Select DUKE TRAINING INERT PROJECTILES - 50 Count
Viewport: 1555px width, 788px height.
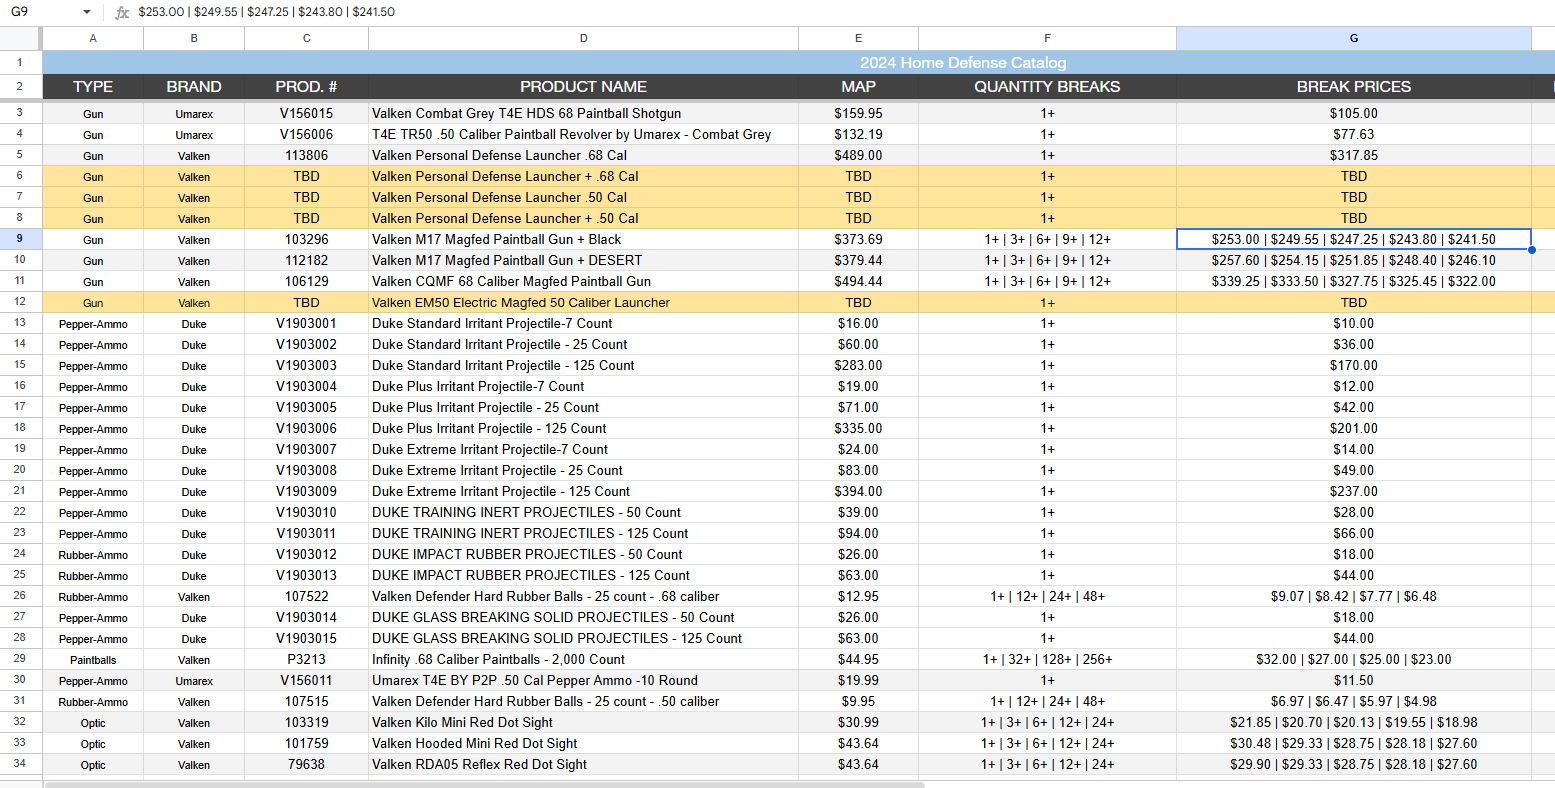point(583,512)
